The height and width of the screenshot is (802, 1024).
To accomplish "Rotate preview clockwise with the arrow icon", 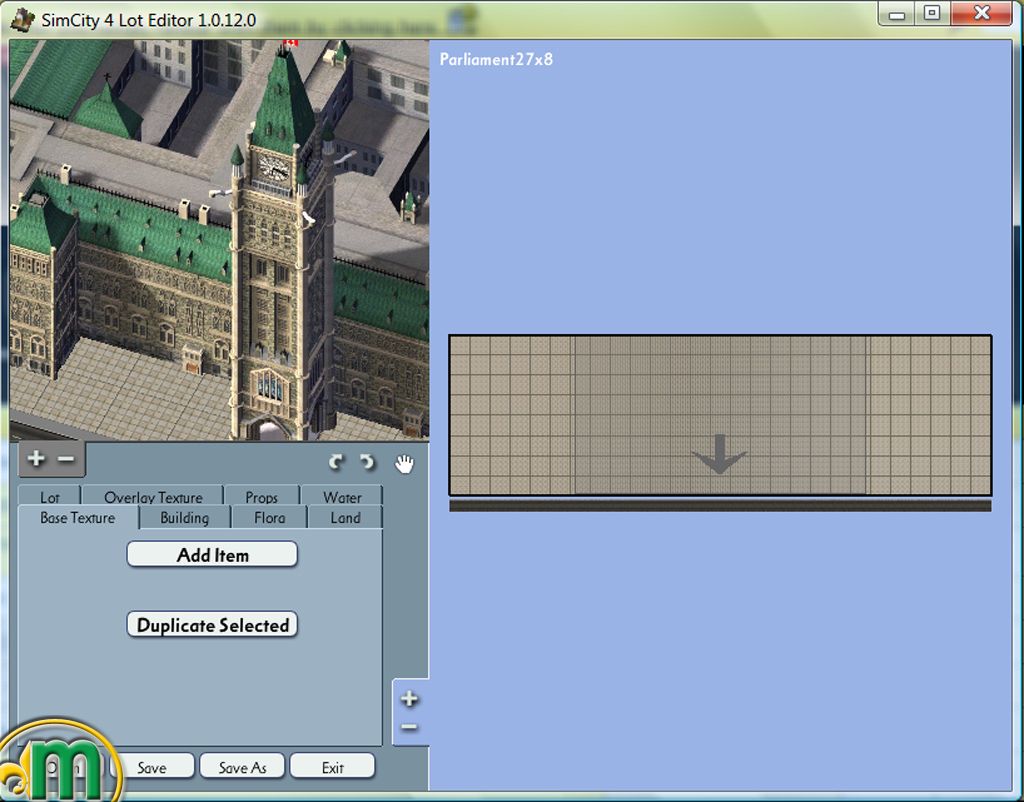I will pos(336,462).
